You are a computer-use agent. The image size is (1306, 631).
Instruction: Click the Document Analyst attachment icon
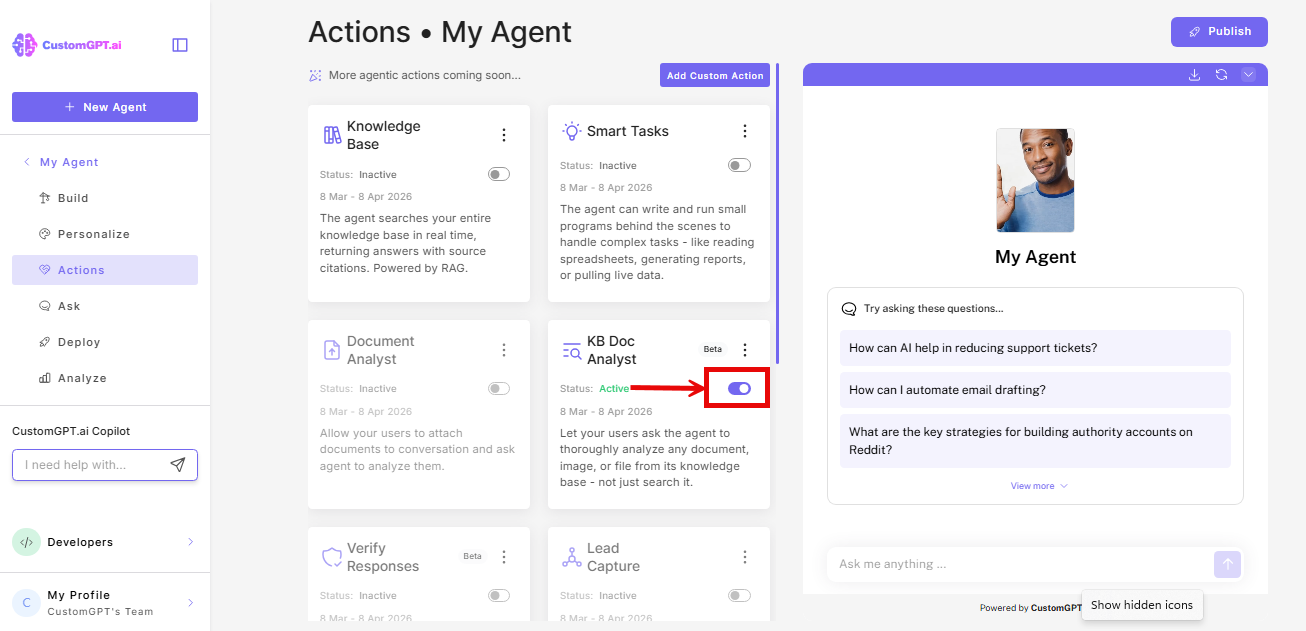point(331,348)
